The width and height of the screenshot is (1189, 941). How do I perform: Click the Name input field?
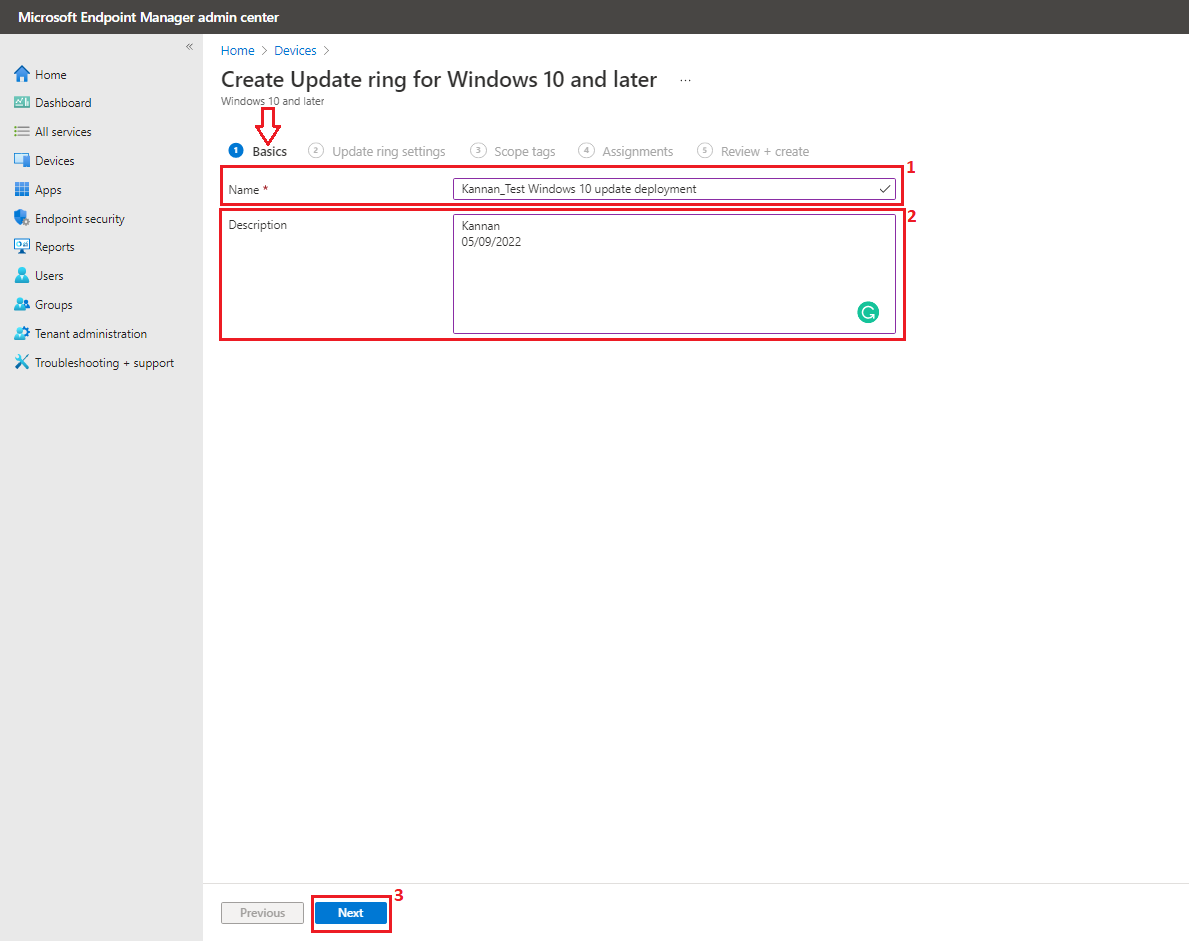pyautogui.click(x=665, y=189)
